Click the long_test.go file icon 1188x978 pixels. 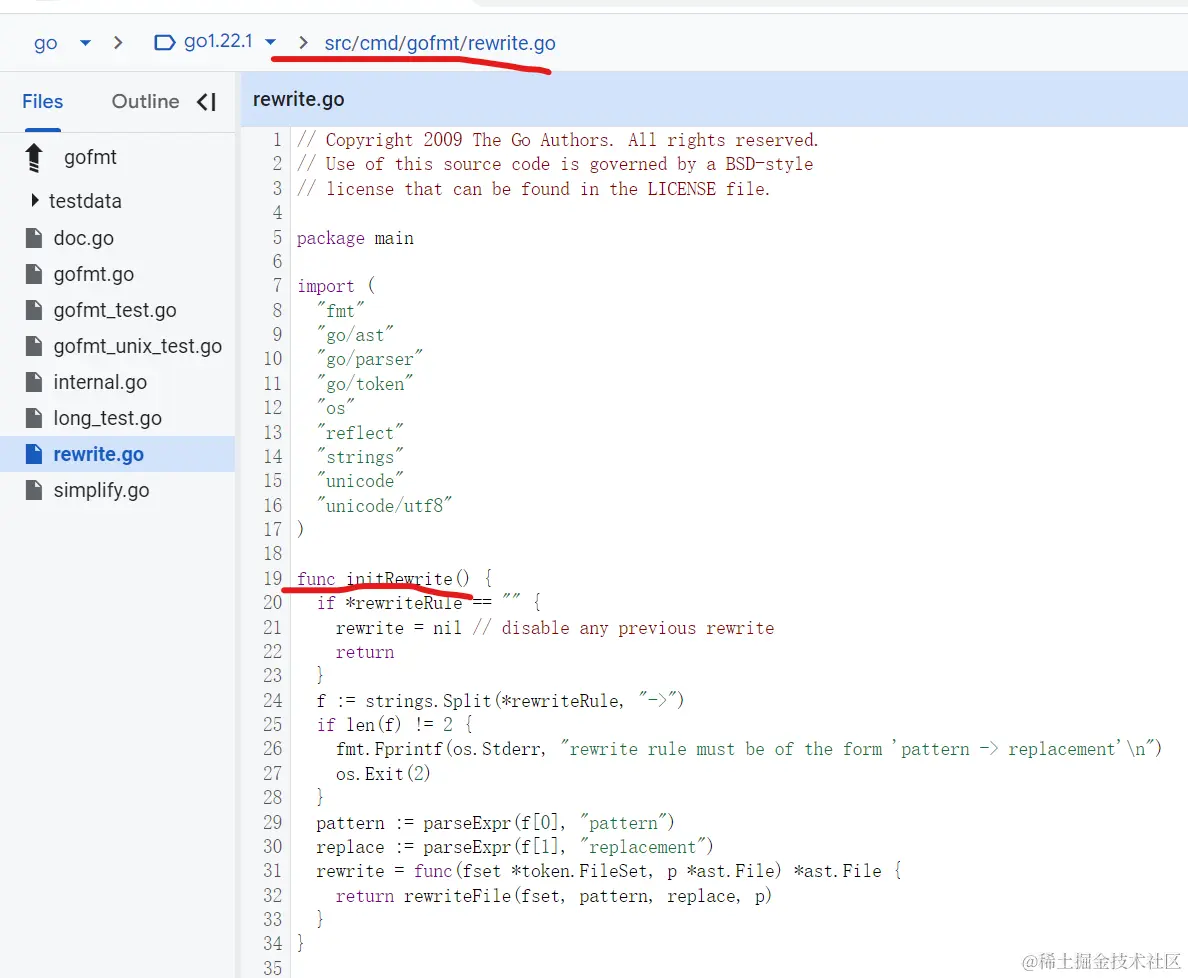pos(34,417)
